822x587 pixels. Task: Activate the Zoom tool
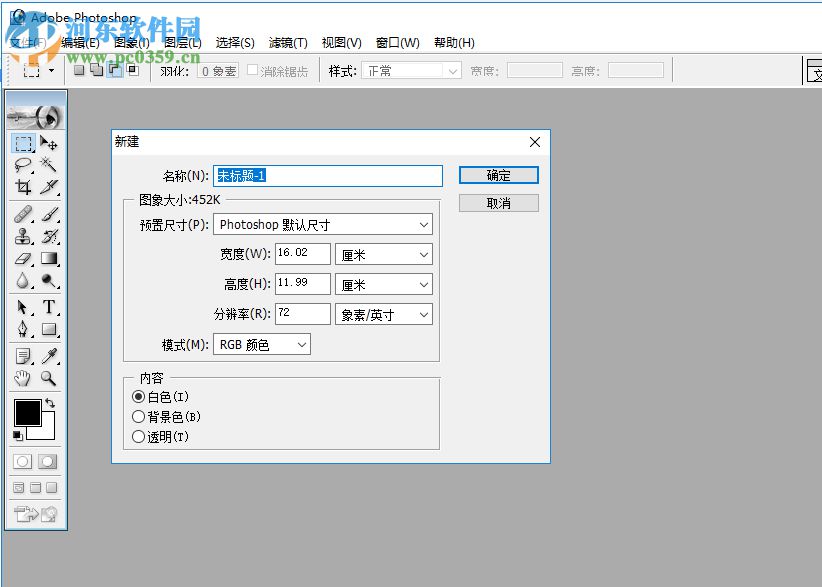[50, 379]
